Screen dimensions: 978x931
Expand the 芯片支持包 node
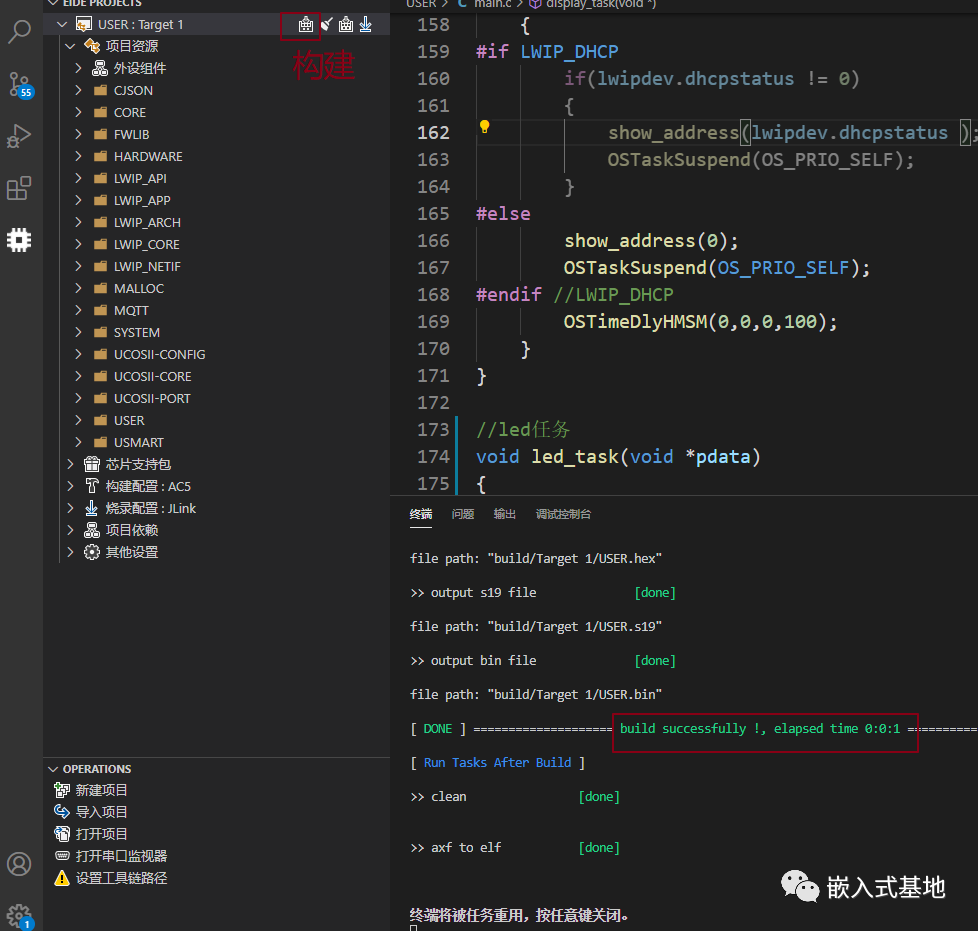(70, 464)
